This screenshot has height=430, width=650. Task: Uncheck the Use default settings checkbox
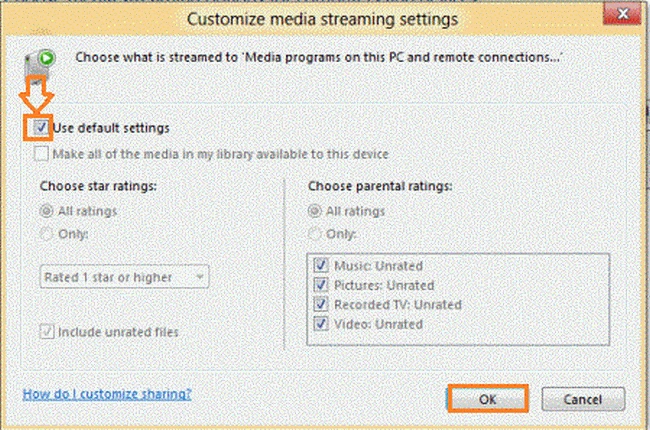(41, 127)
